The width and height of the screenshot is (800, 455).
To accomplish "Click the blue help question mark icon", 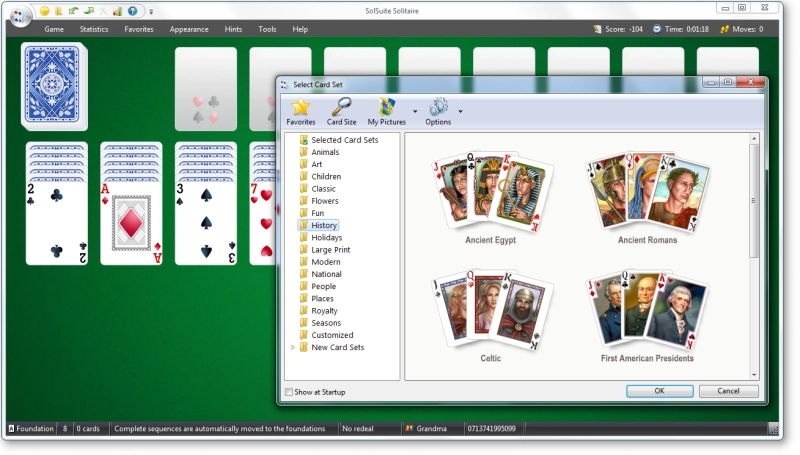I will tap(133, 11).
